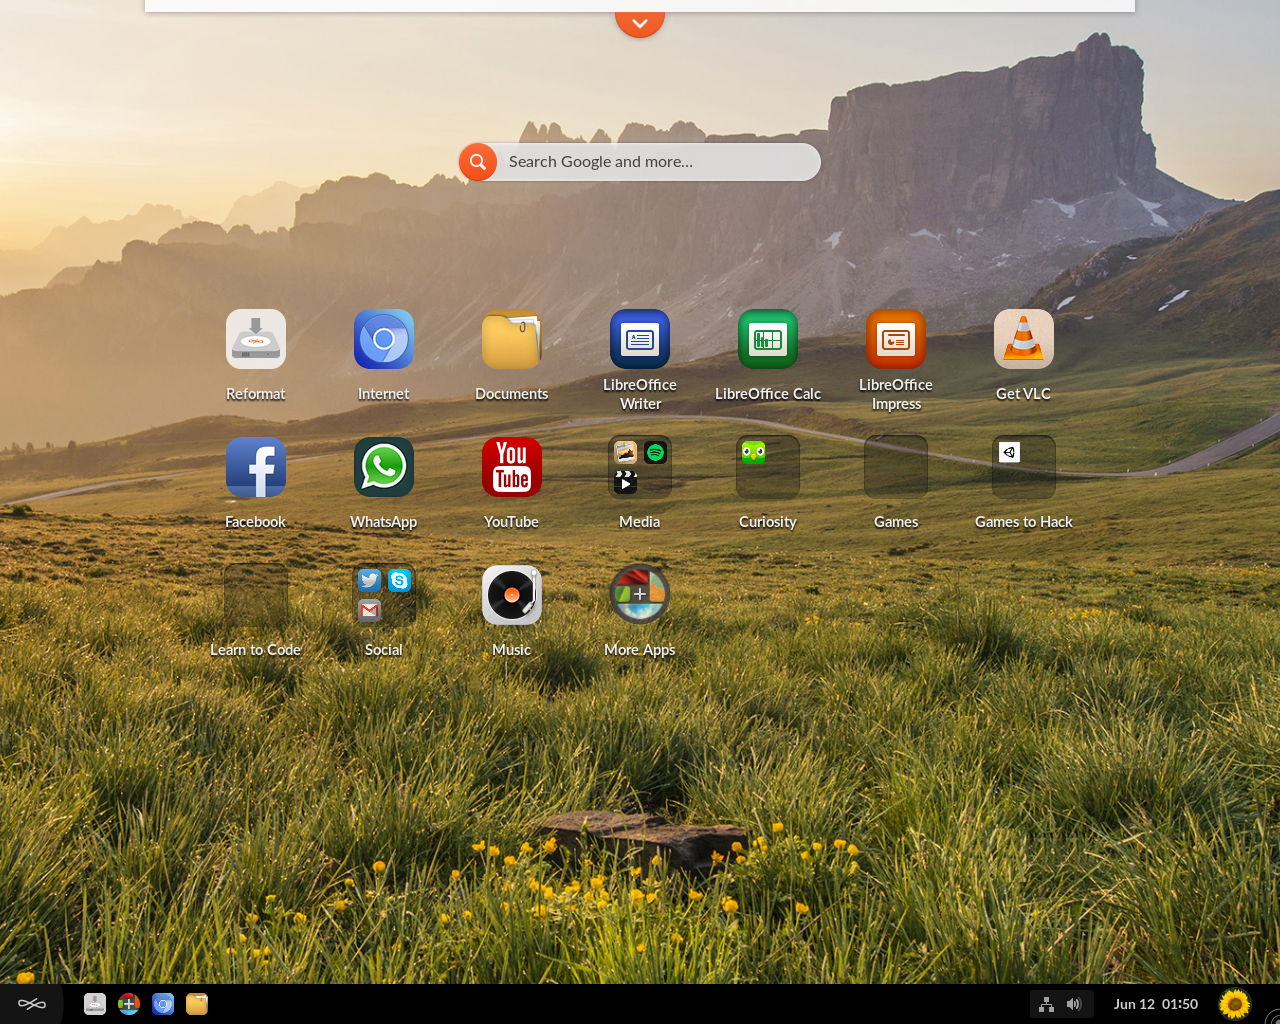1280x1024 pixels.
Task: Open the Learn to Code folder
Action: (x=256, y=595)
